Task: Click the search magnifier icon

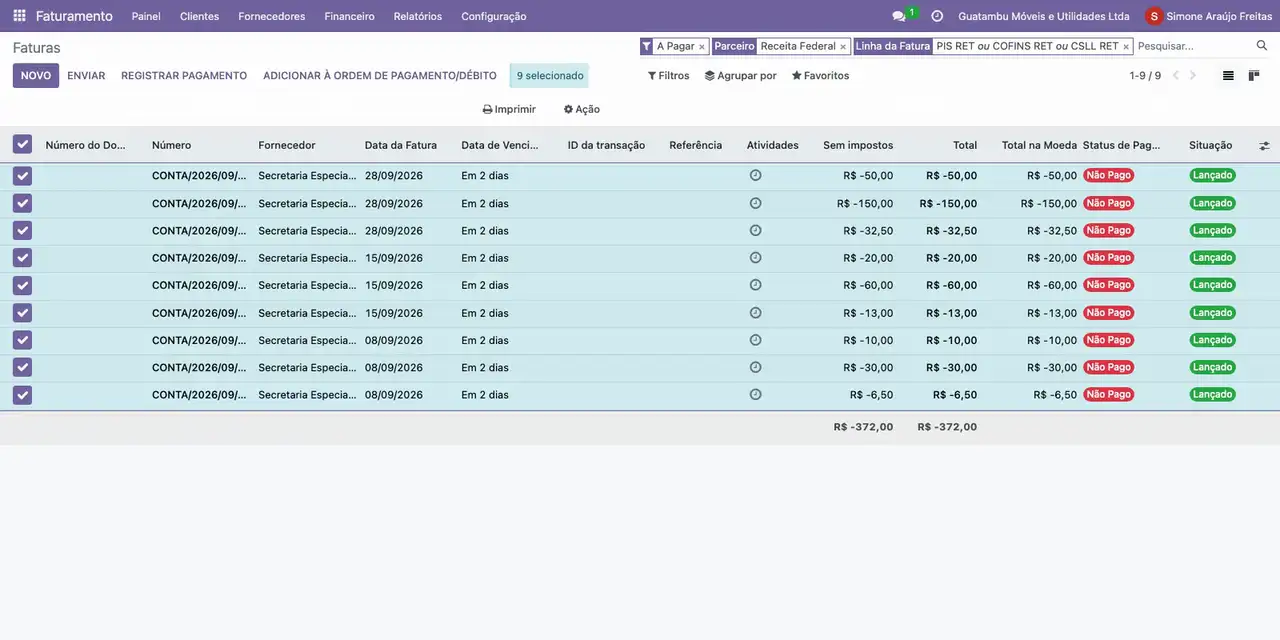Action: 1262,46
